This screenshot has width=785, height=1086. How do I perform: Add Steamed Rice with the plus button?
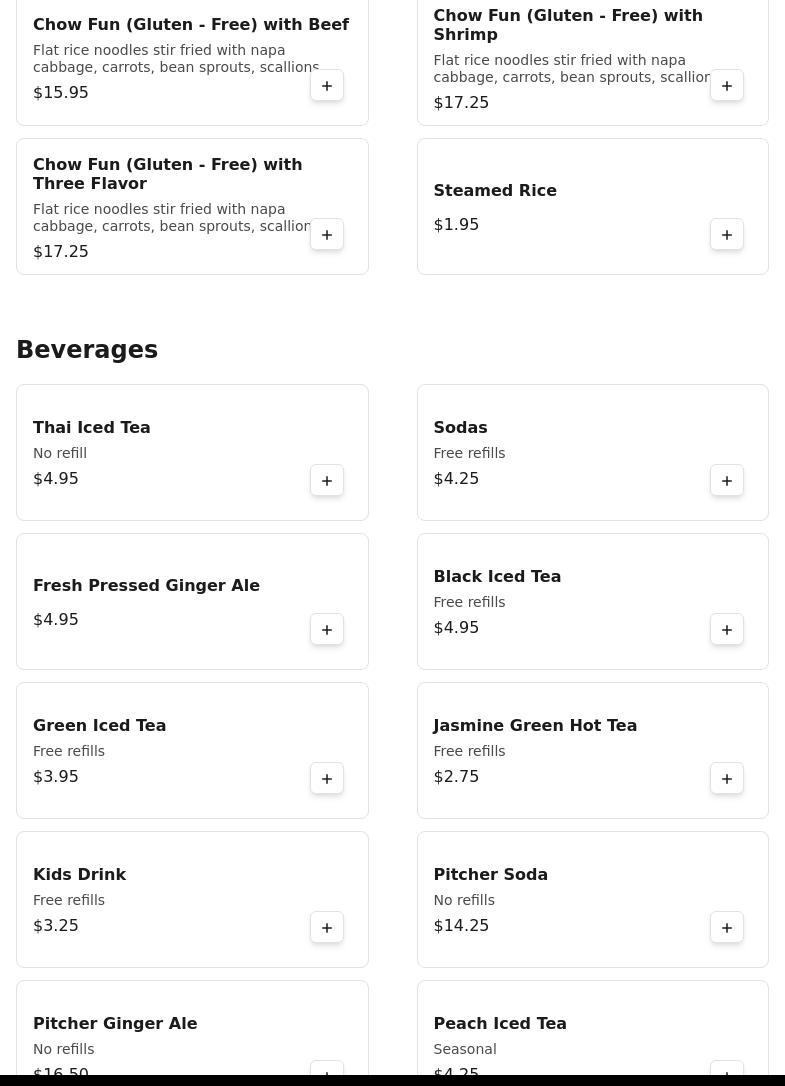727,234
